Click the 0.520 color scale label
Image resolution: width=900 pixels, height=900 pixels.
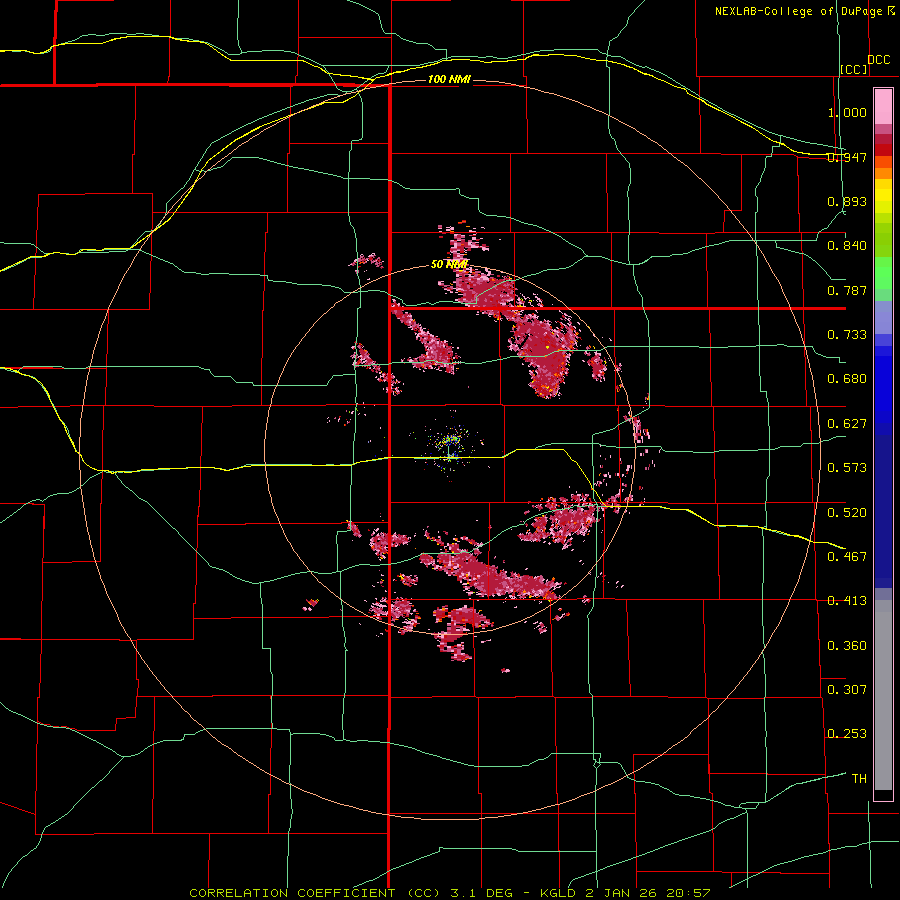(x=847, y=512)
